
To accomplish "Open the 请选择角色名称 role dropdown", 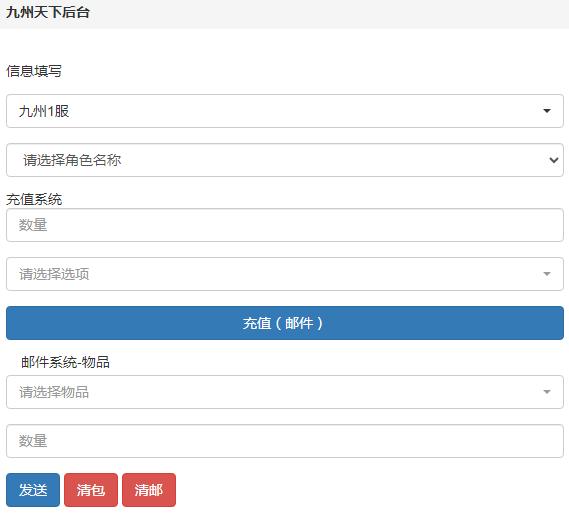I will [285, 160].
